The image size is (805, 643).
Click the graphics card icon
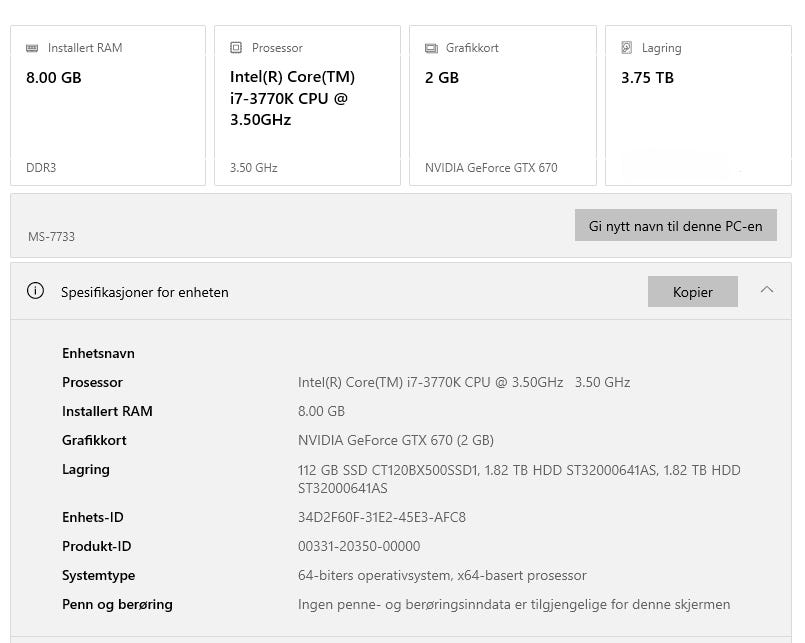431,48
